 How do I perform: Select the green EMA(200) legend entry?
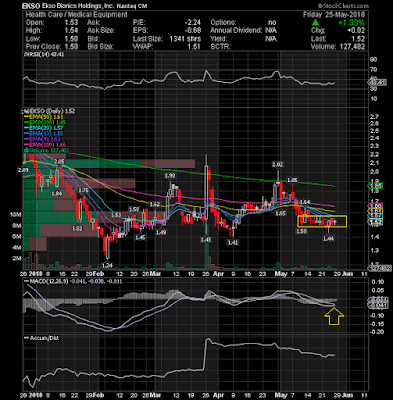pos(46,123)
